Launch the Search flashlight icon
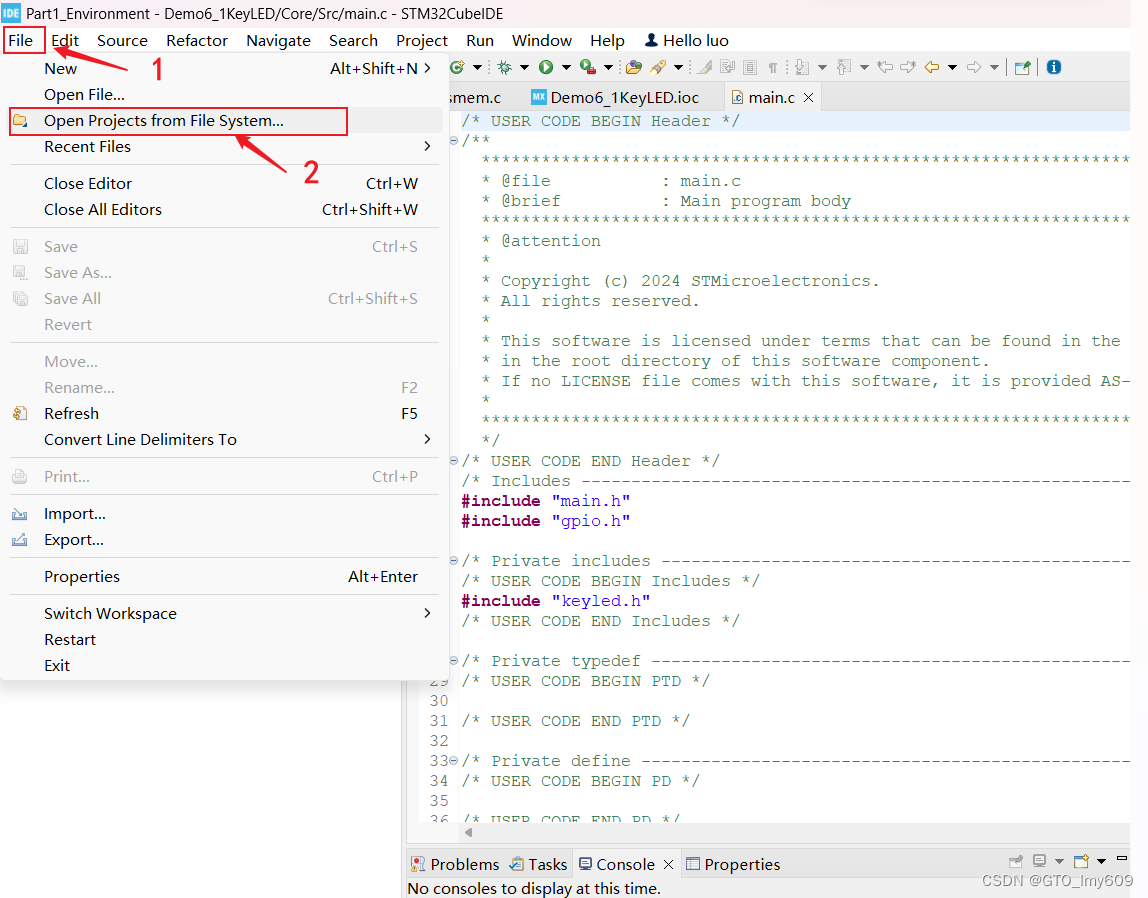The image size is (1148, 898). pyautogui.click(x=657, y=66)
